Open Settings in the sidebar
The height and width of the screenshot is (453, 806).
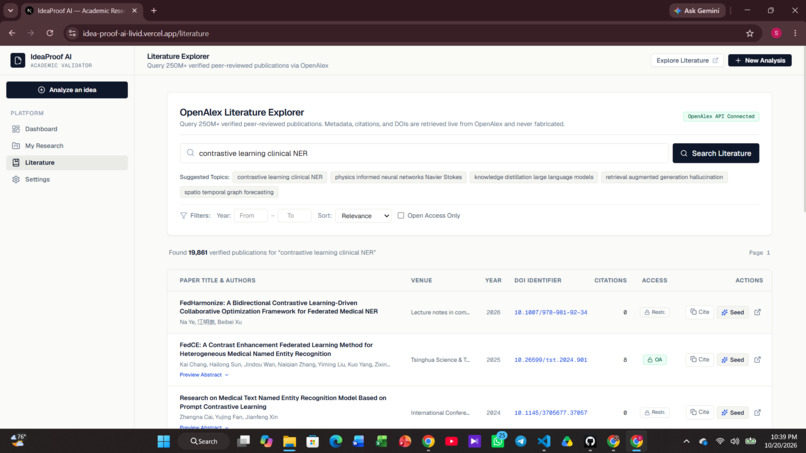[x=67, y=179]
